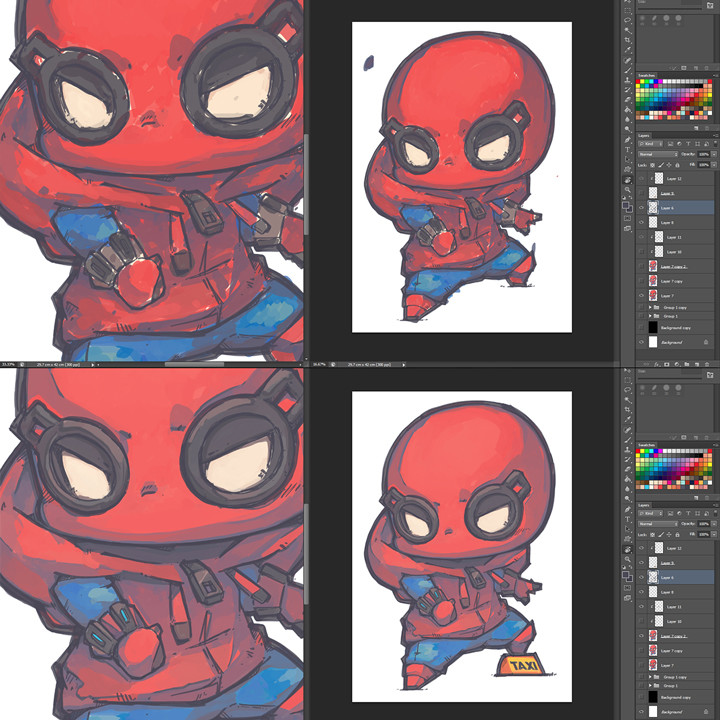720x720 pixels.
Task: Expand Group 1 in lower Layers panel
Action: click(650, 686)
